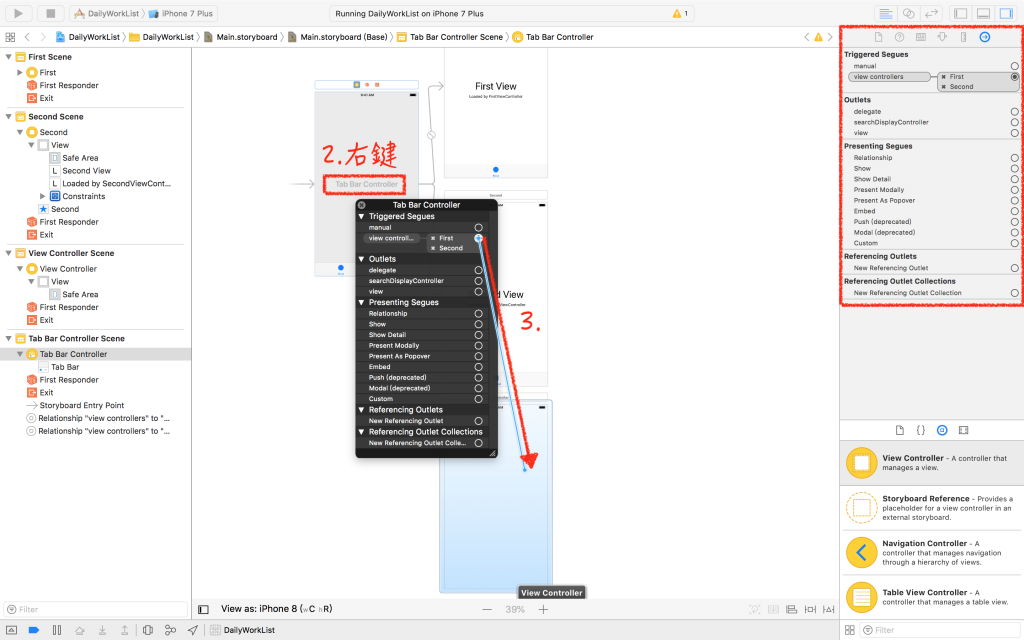Select the Standard editor icon
1024x640 pixels.
(x=886, y=13)
